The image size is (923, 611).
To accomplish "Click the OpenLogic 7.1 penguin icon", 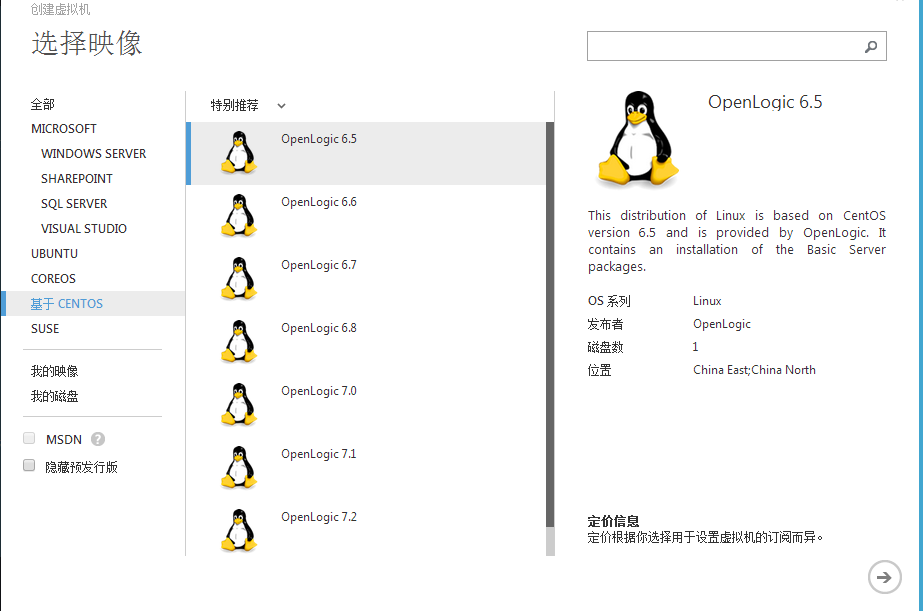I will (239, 467).
